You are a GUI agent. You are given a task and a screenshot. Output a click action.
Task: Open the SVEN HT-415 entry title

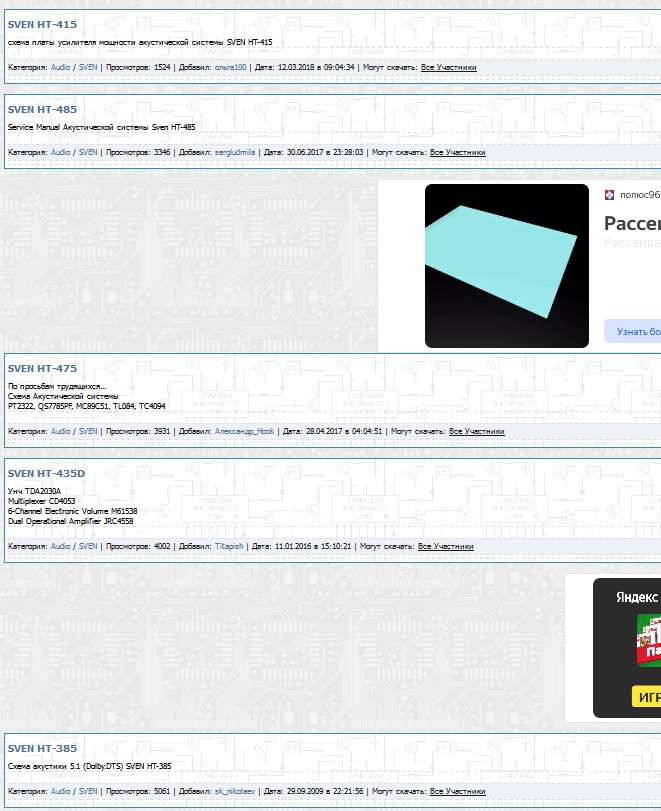click(x=41, y=24)
